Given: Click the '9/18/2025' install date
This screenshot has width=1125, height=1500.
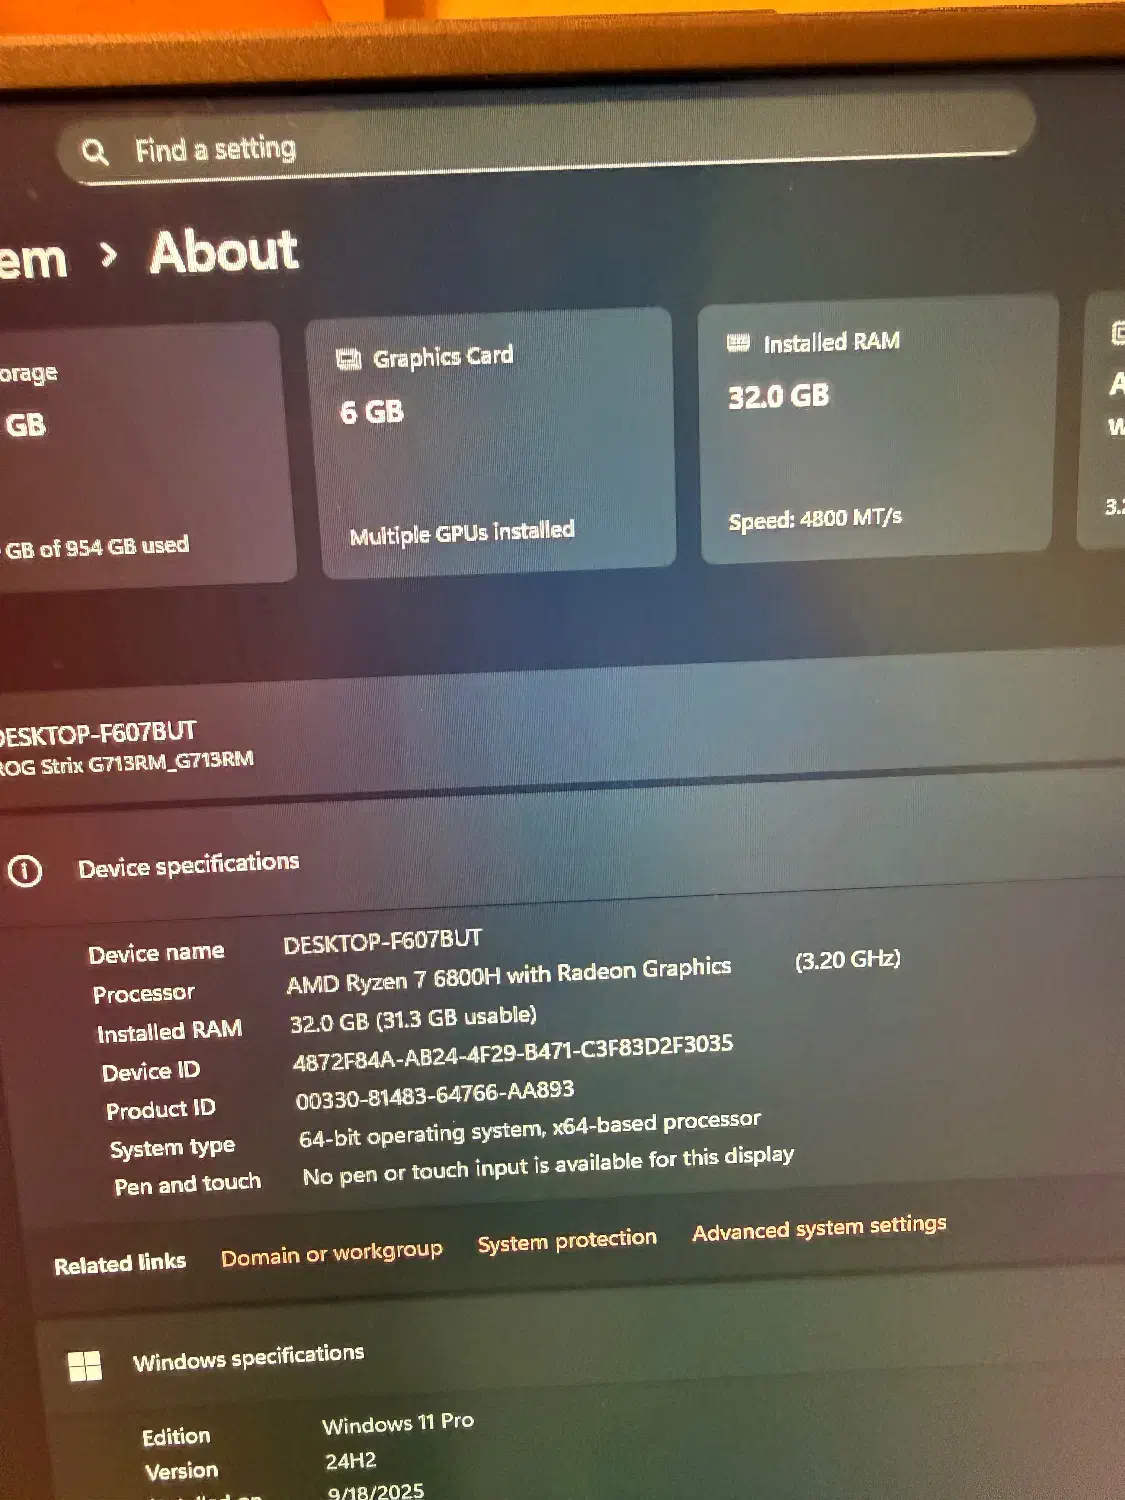Looking at the screenshot, I should (x=376, y=1491).
